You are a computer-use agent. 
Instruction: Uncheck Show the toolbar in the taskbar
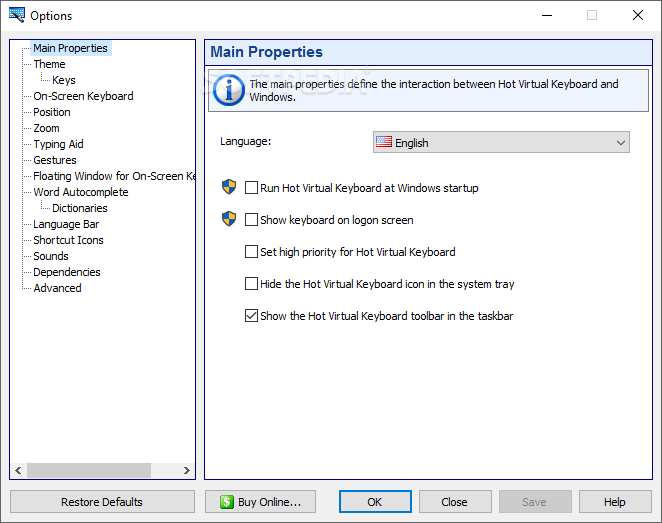tap(251, 316)
